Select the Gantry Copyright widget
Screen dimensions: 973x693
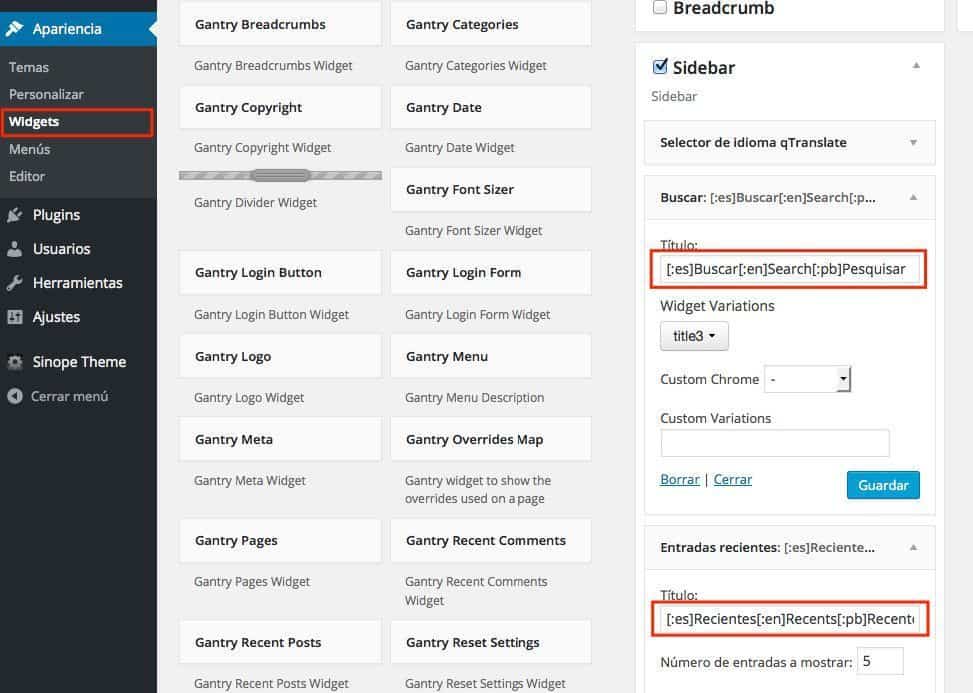[280, 107]
